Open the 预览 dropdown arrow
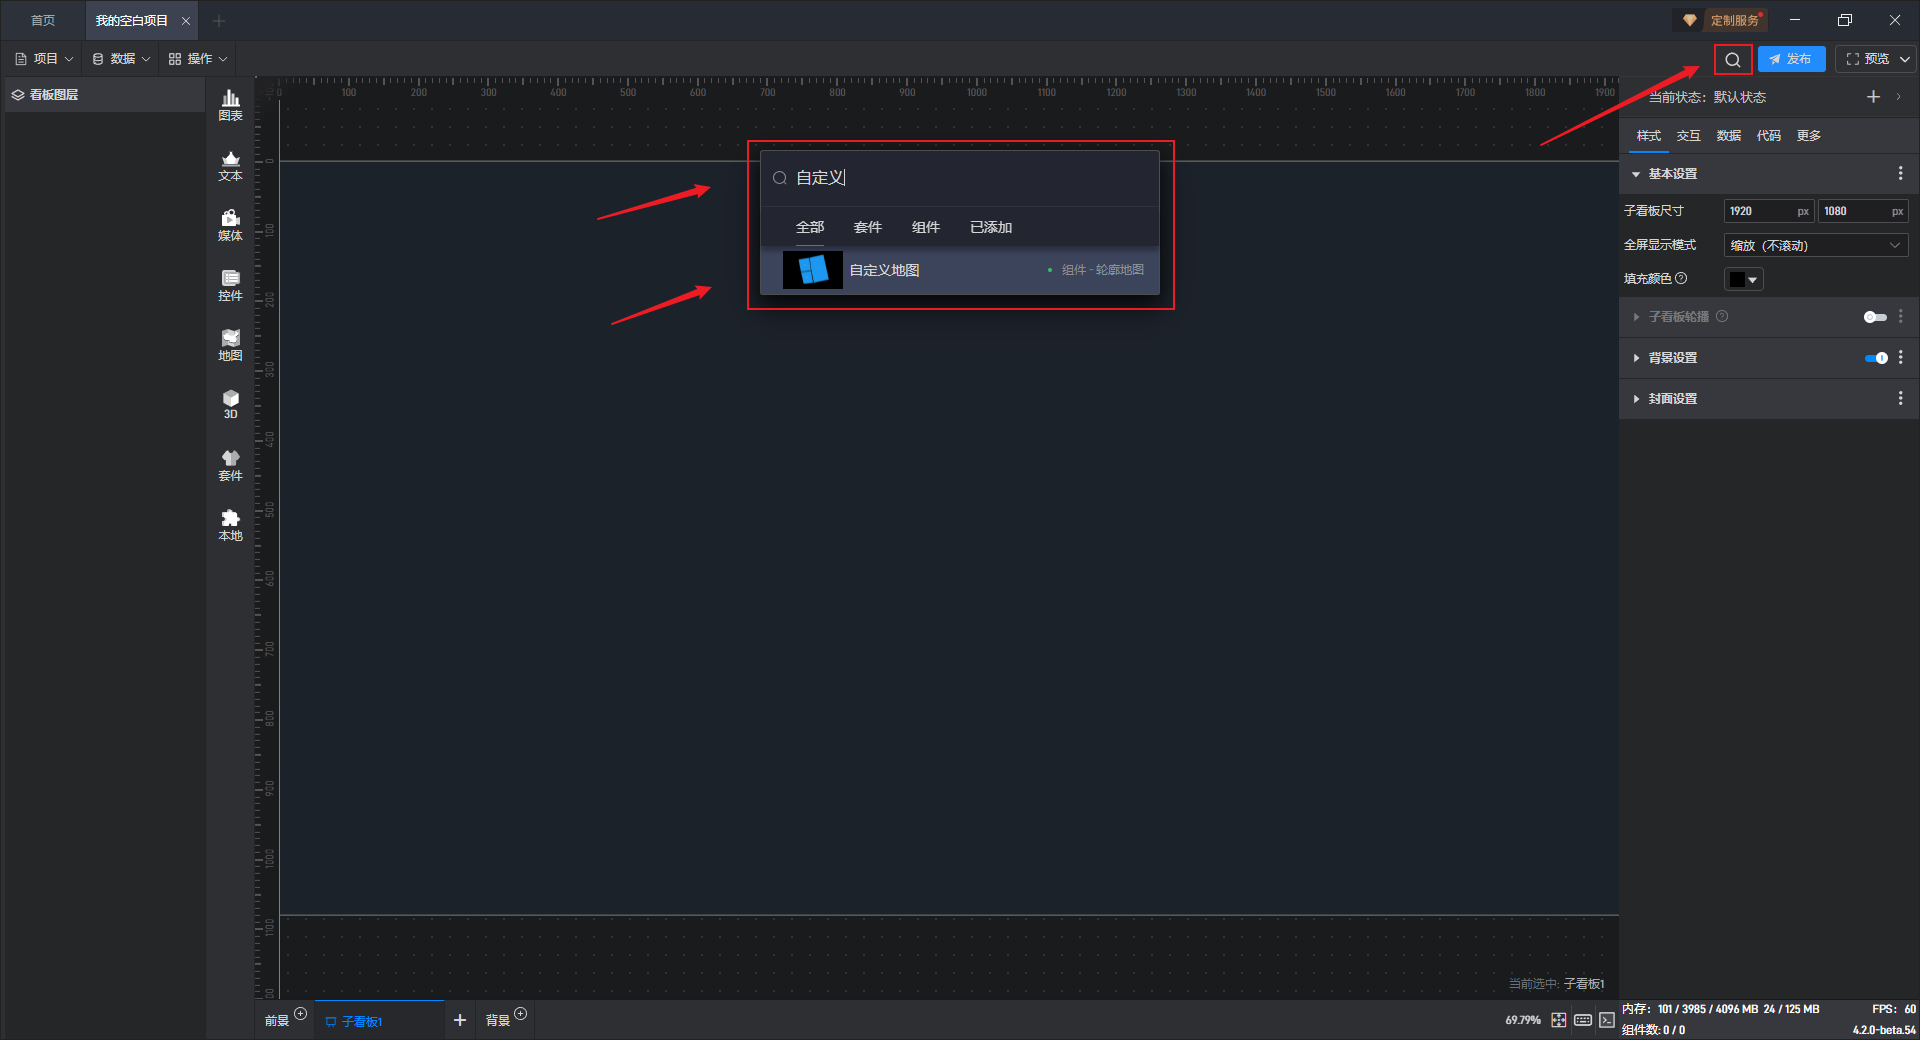 click(1905, 60)
